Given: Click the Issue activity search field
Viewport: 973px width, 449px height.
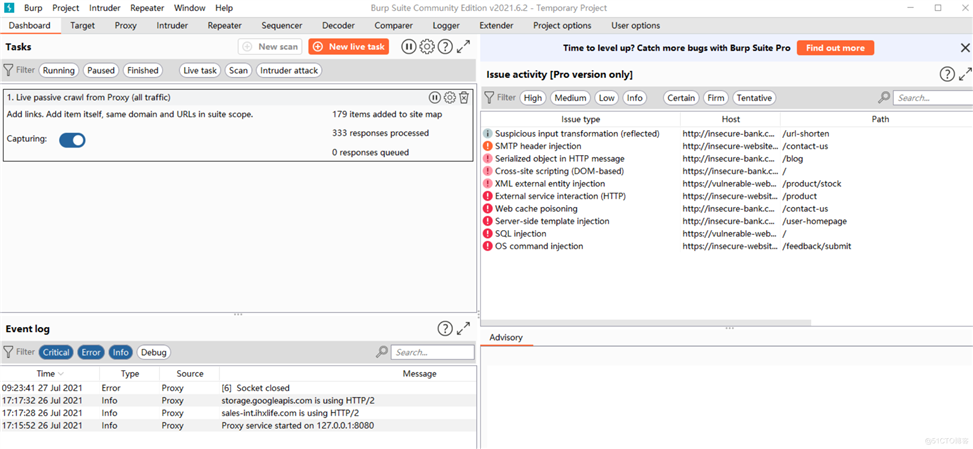Looking at the screenshot, I should (x=933, y=97).
